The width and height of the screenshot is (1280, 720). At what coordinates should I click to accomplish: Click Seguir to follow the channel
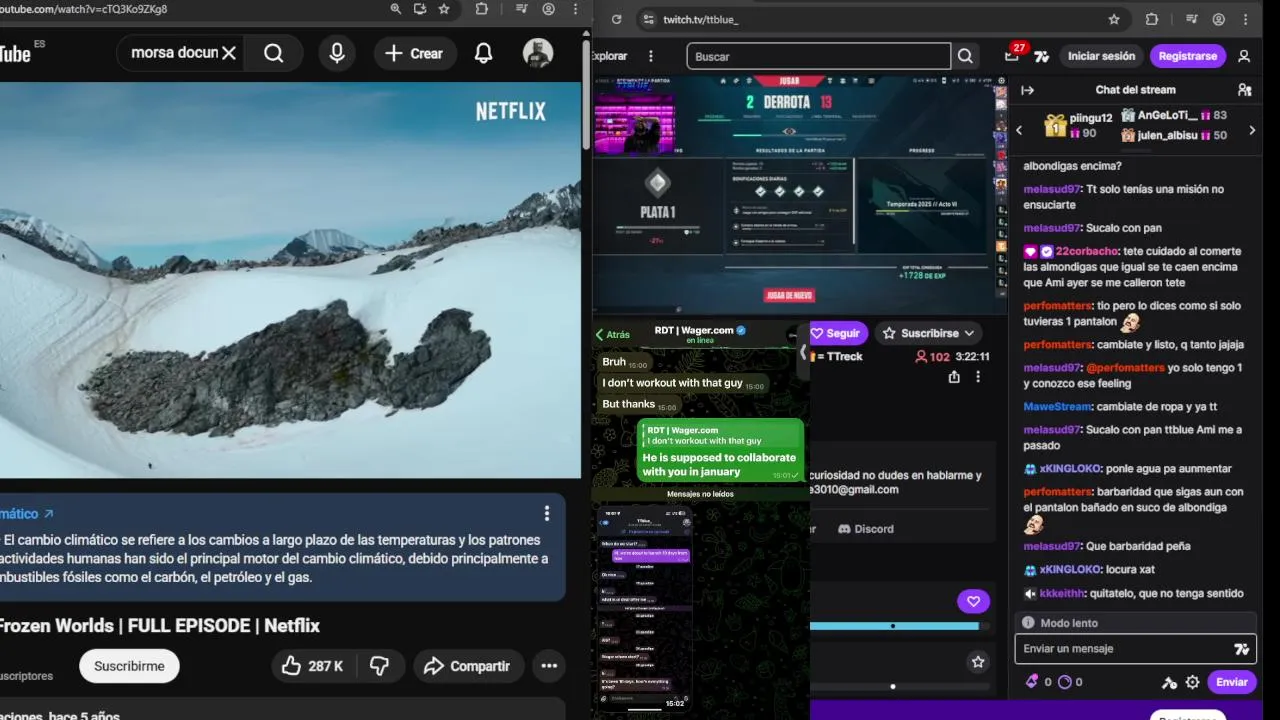(837, 333)
